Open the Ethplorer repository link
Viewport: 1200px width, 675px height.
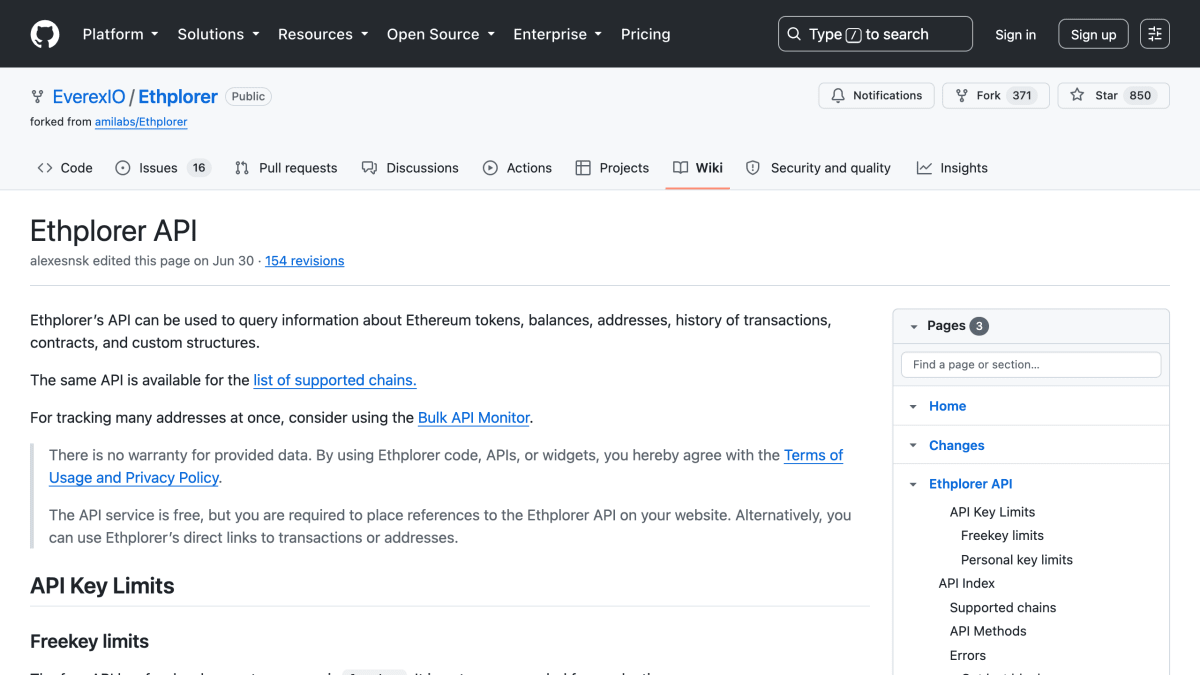click(178, 97)
